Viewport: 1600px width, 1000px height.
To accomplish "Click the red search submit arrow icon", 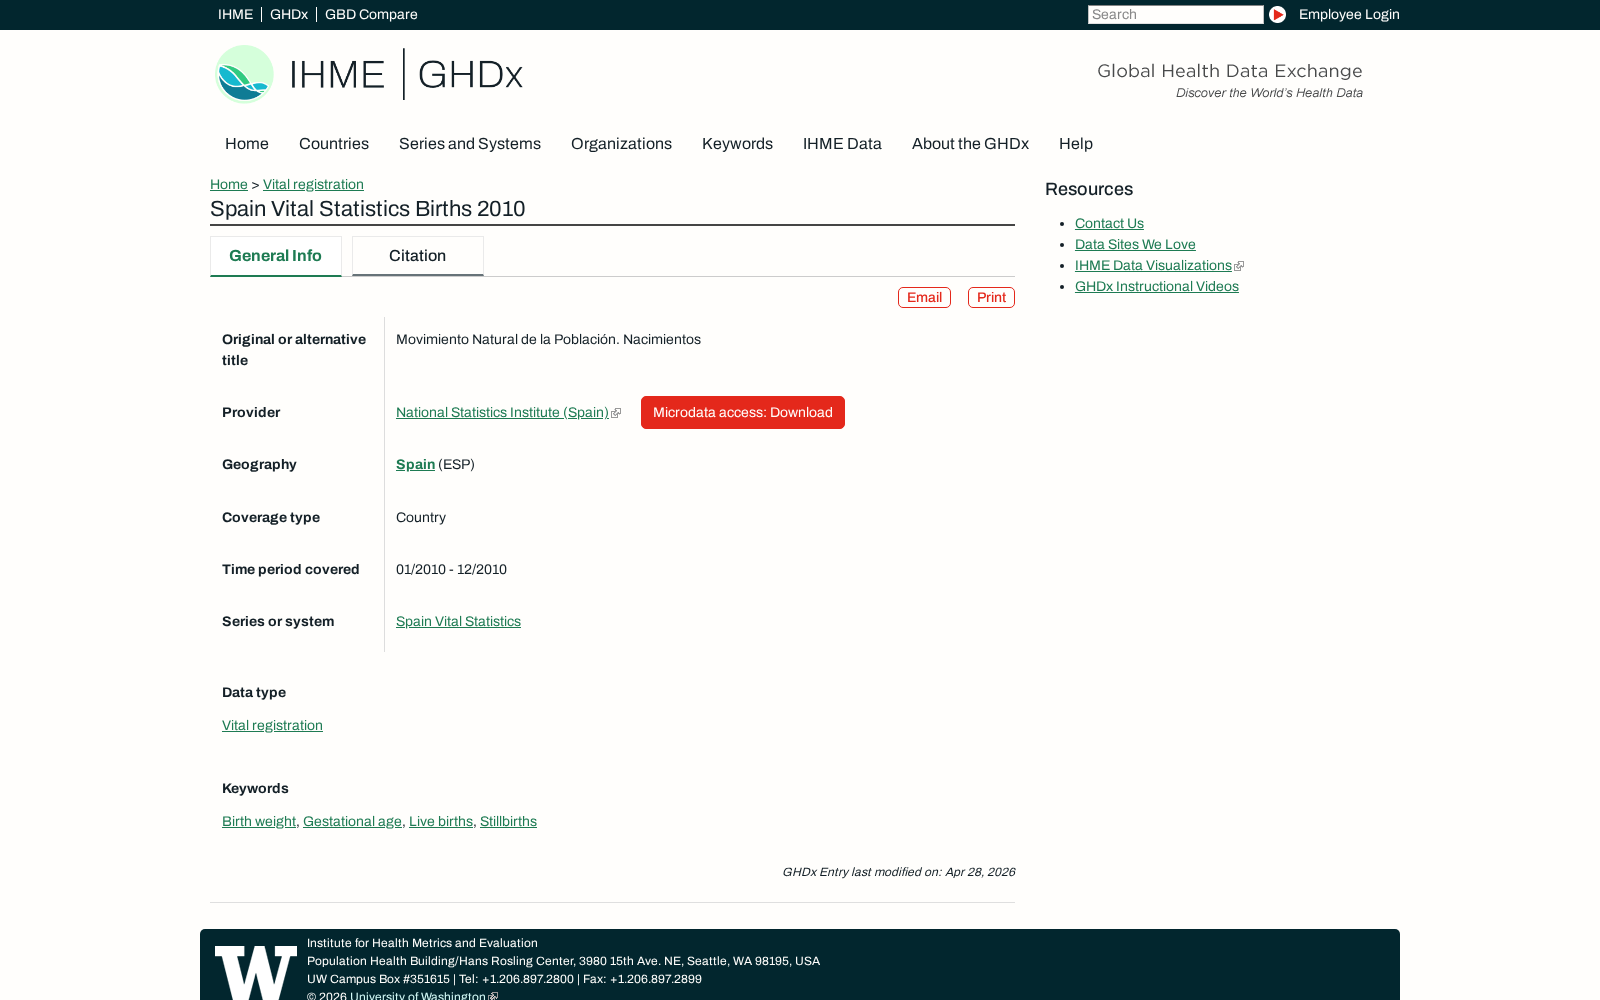I will click(1277, 14).
